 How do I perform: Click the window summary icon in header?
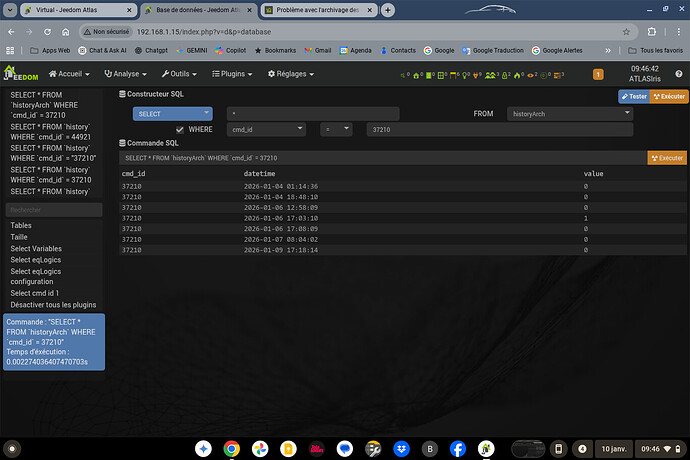pos(440,76)
